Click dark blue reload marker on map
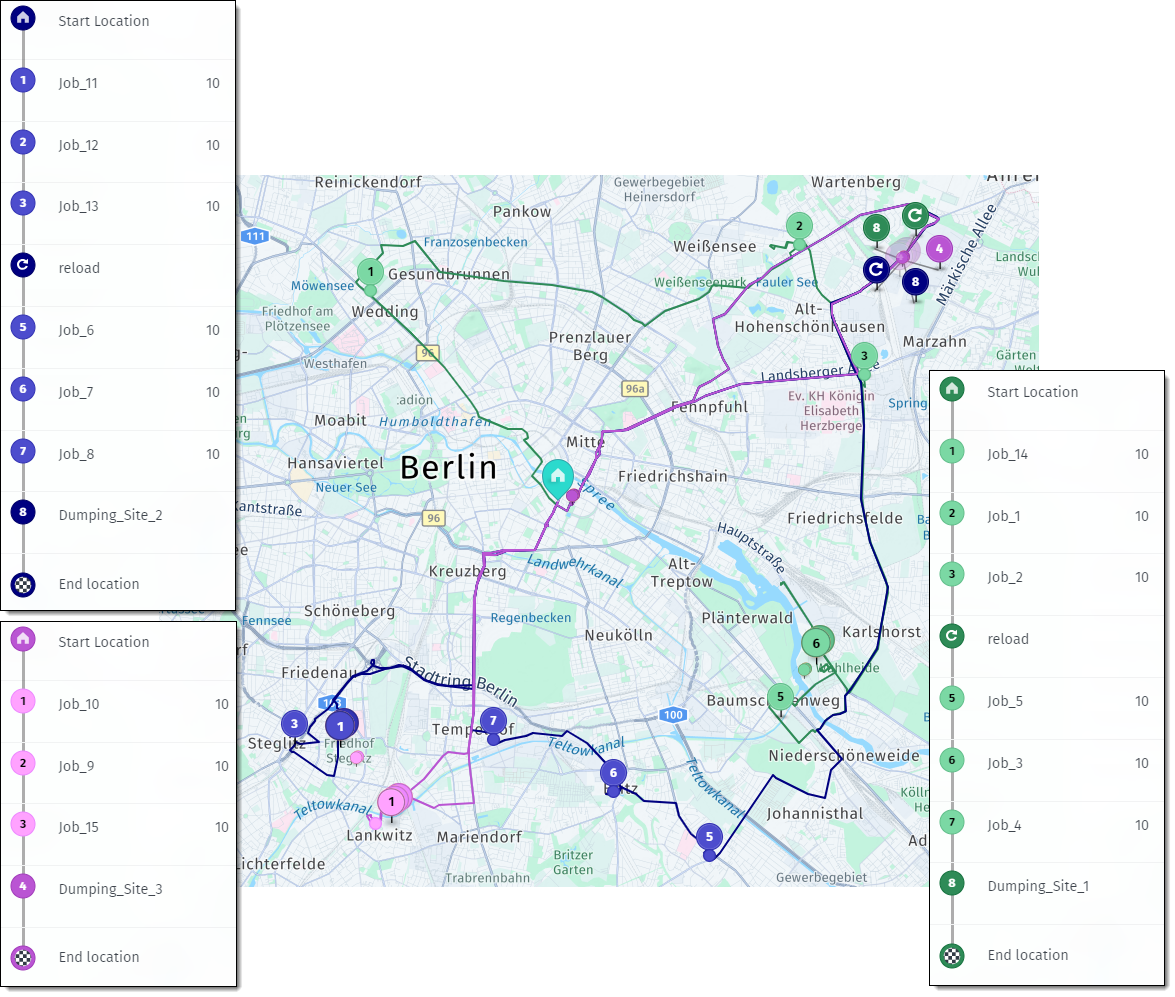This screenshot has width=1175, height=997. point(876,268)
